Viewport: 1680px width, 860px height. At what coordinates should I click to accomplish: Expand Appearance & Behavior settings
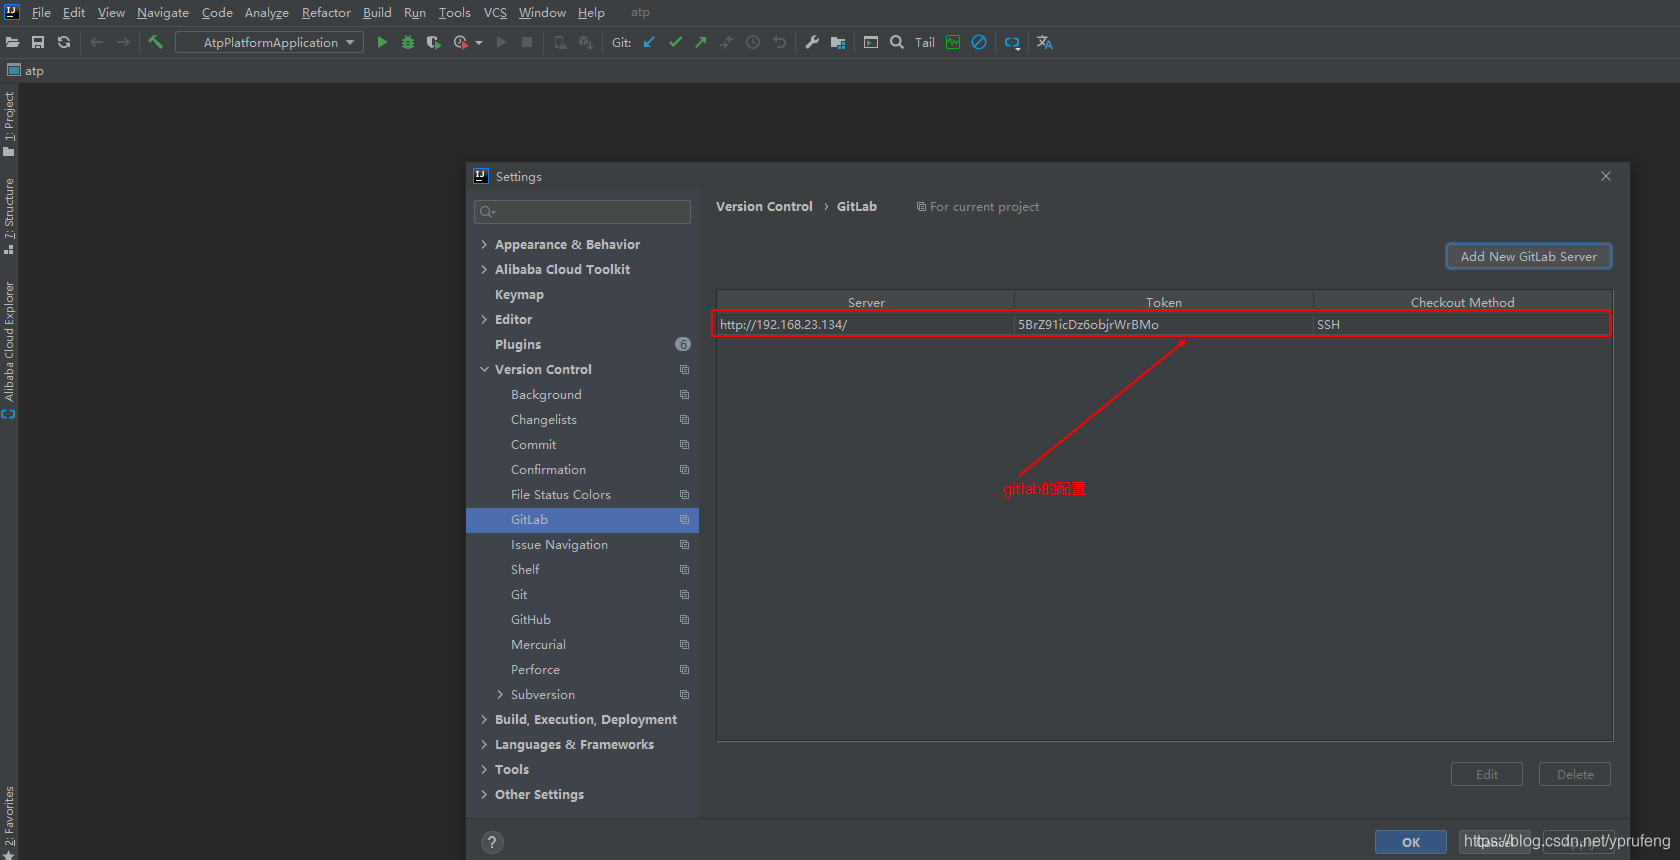click(x=484, y=244)
